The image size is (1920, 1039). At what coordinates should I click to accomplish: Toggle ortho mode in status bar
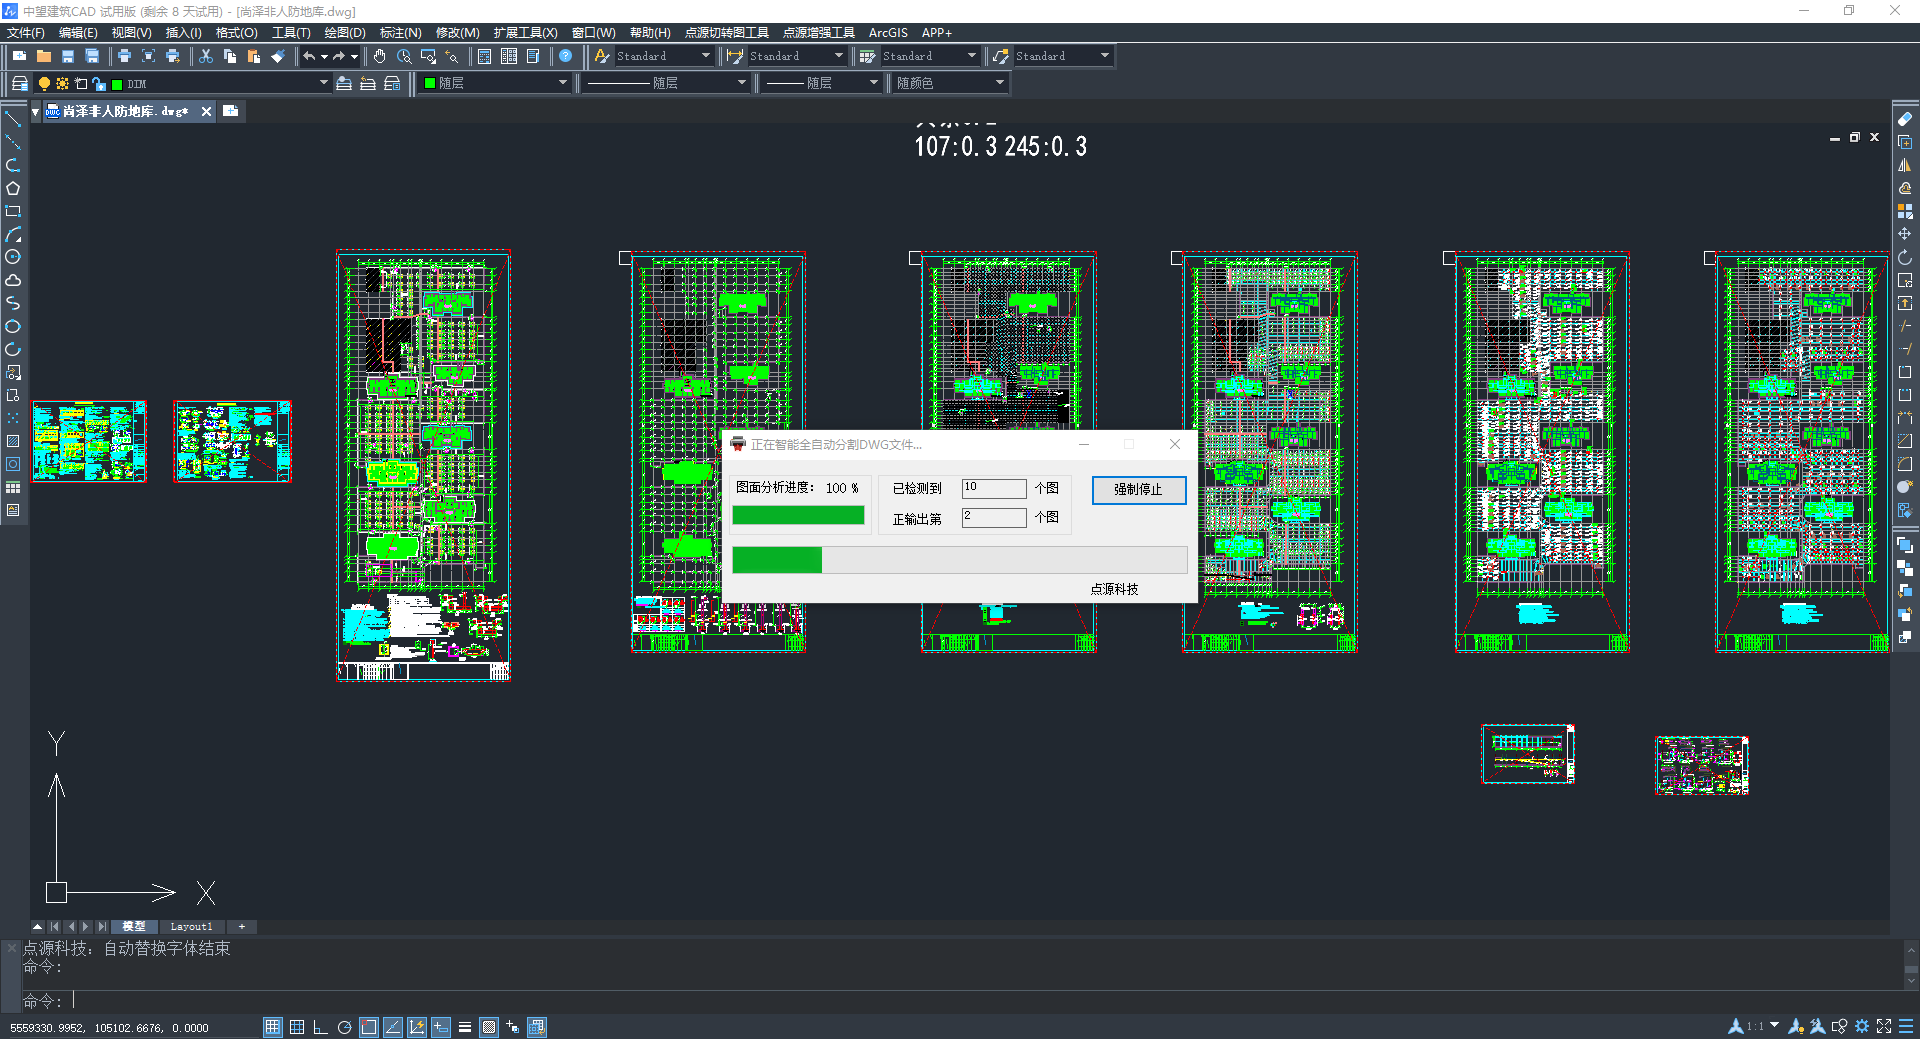pyautogui.click(x=320, y=1027)
